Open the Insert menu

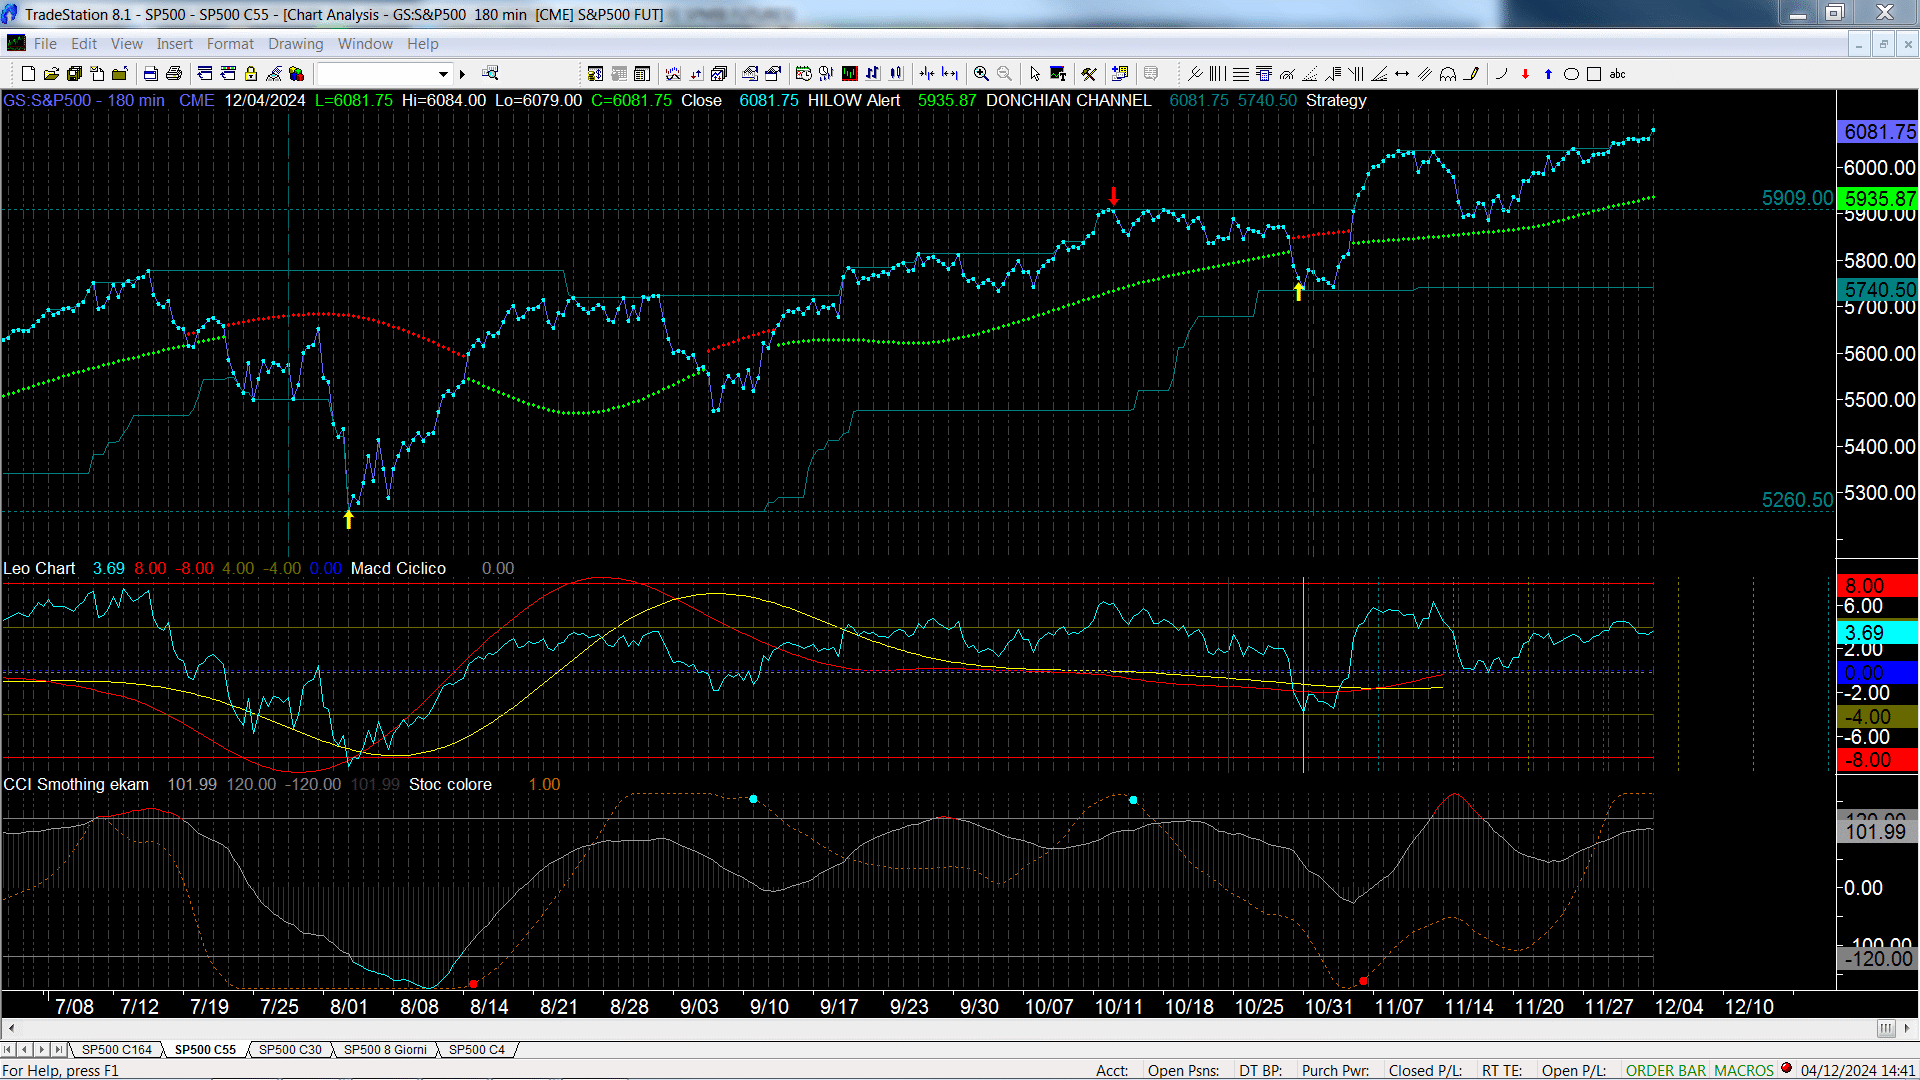[x=174, y=44]
